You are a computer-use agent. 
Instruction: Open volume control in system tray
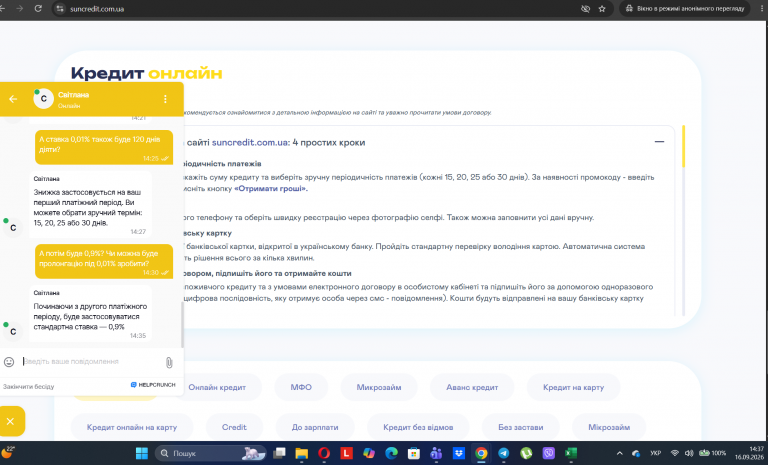tap(689, 453)
